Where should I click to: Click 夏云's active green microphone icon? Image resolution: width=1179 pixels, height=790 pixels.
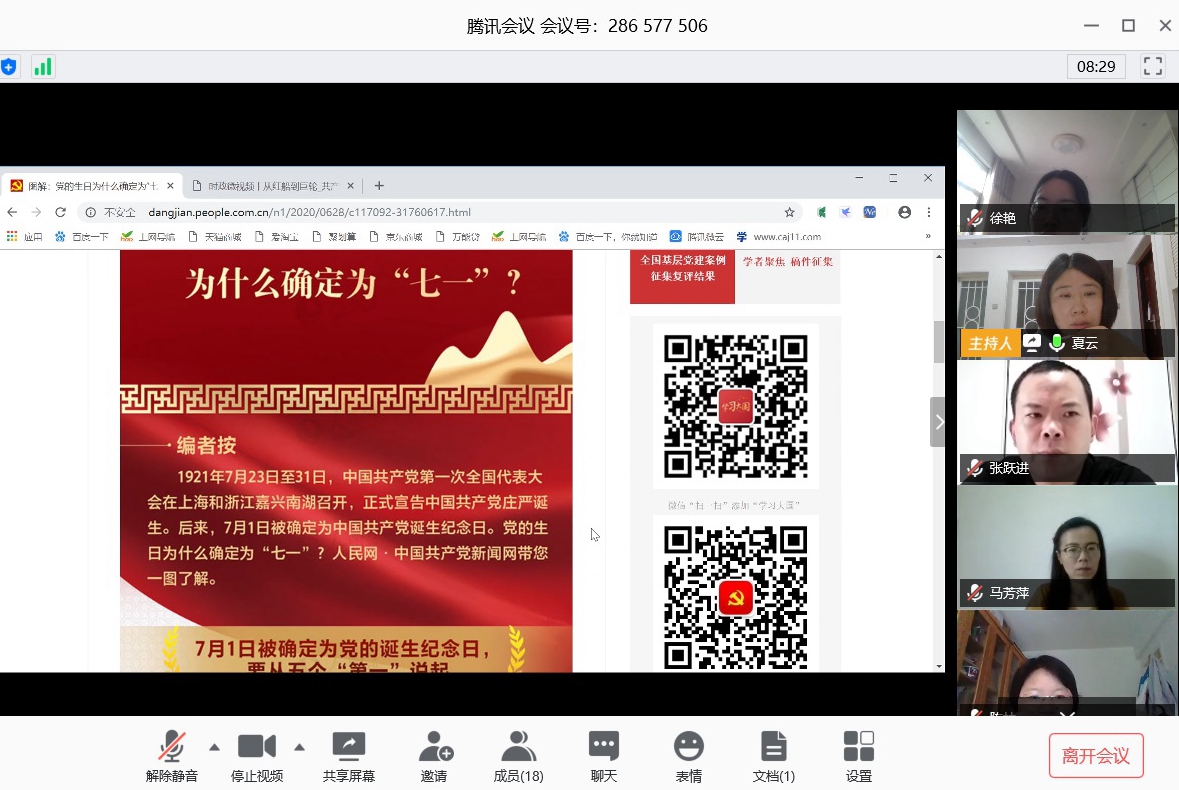1056,343
